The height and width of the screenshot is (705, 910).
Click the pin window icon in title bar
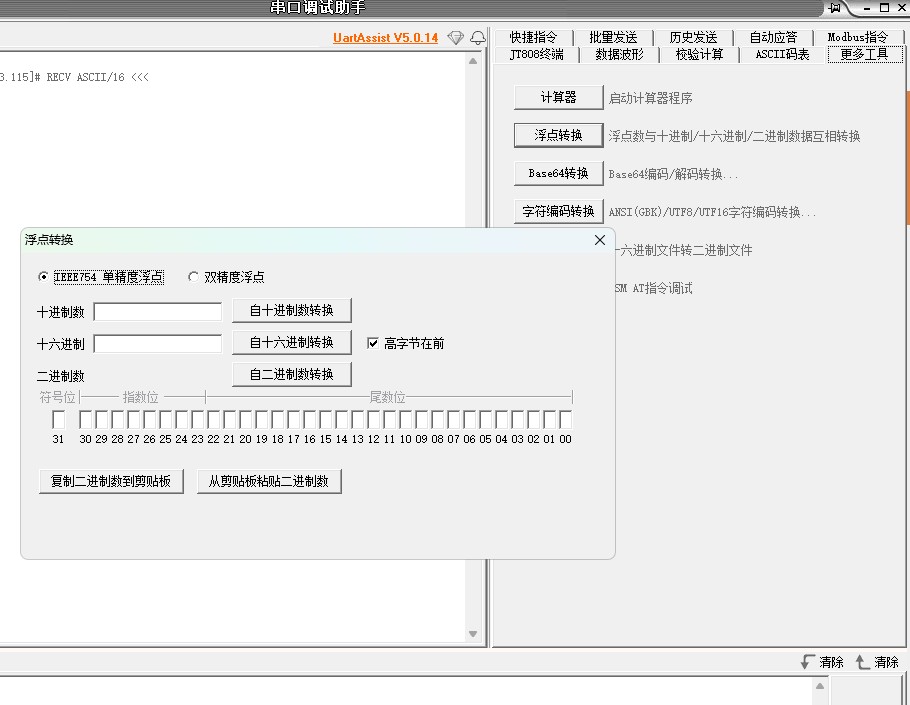[835, 8]
